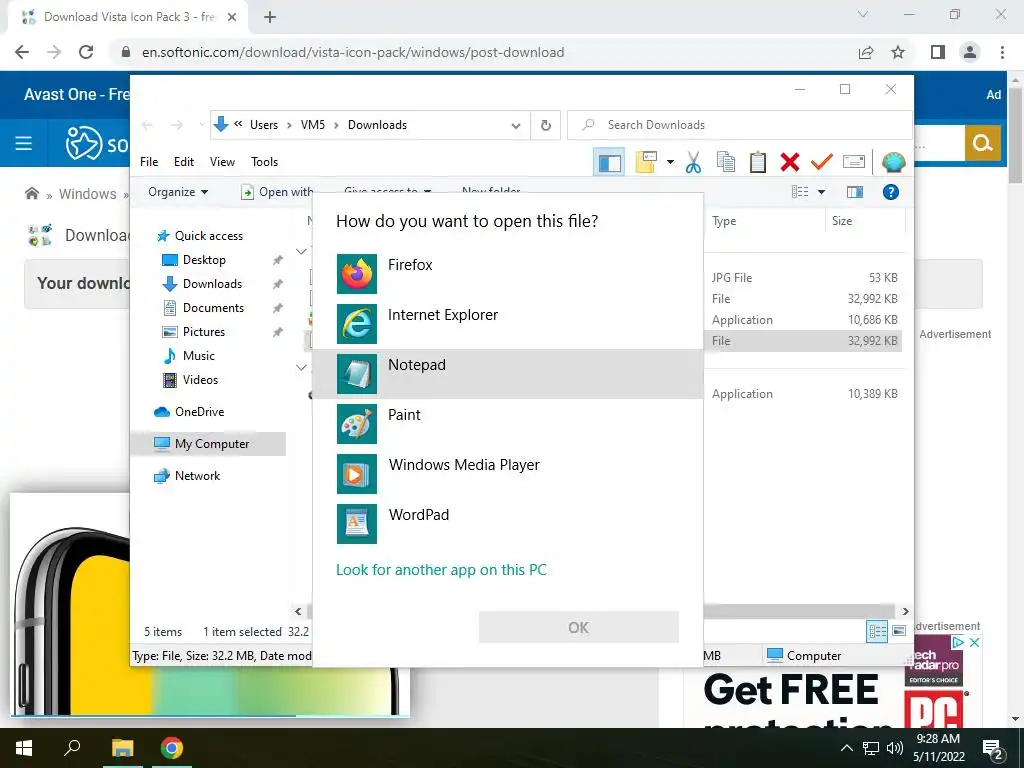Select the Paint app icon
The width and height of the screenshot is (1024, 768).
click(x=357, y=424)
